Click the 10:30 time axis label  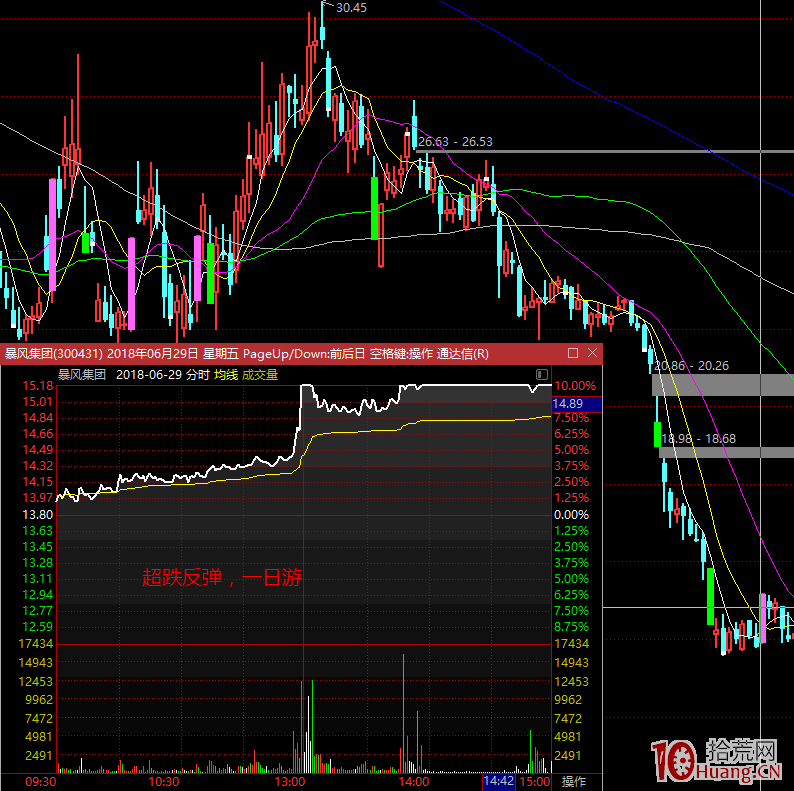click(164, 782)
